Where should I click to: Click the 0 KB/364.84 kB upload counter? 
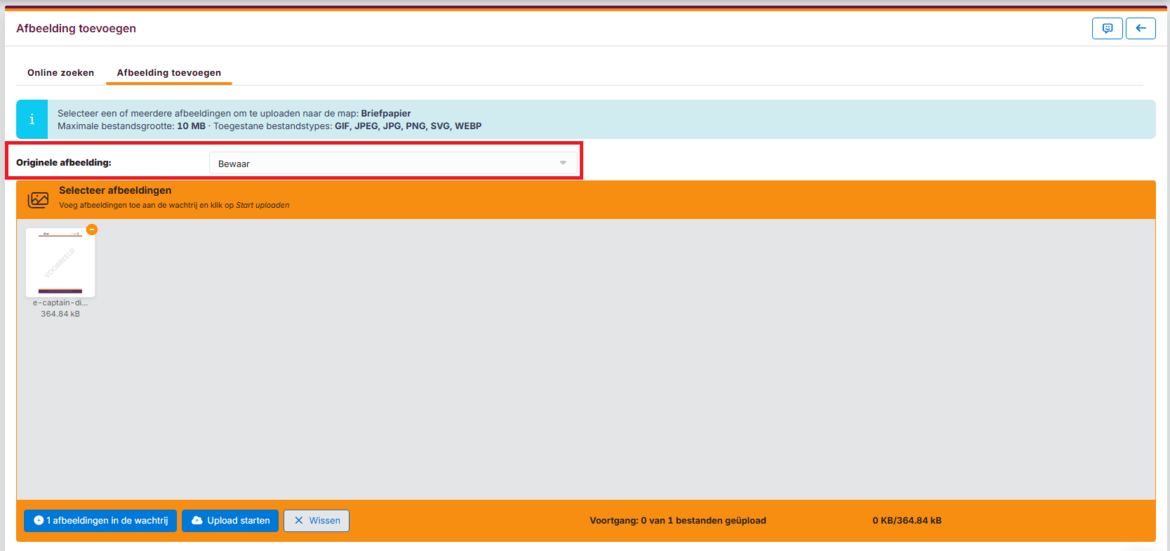907,520
